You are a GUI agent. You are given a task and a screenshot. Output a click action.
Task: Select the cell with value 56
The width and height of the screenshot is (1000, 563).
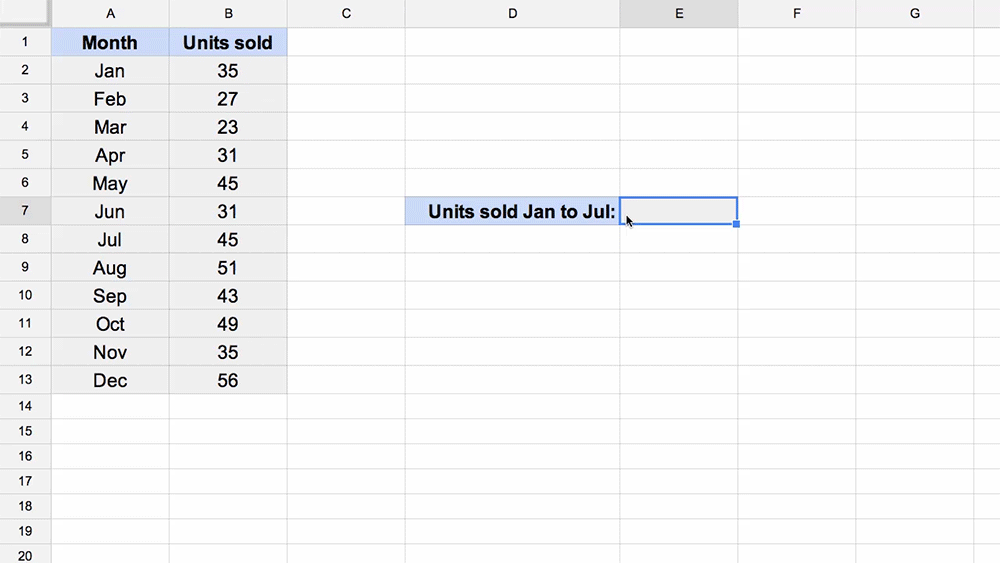point(228,380)
